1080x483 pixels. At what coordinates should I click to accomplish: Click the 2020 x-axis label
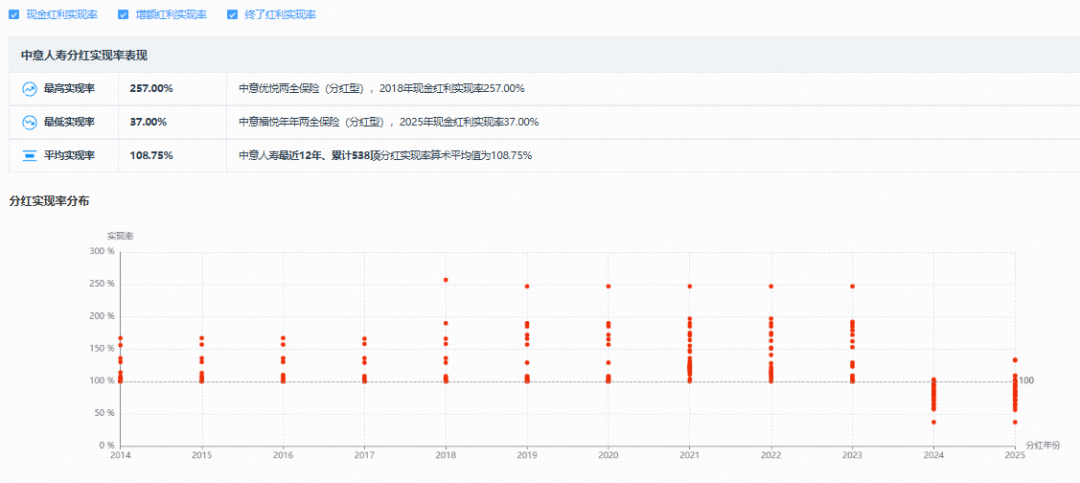[x=608, y=455]
